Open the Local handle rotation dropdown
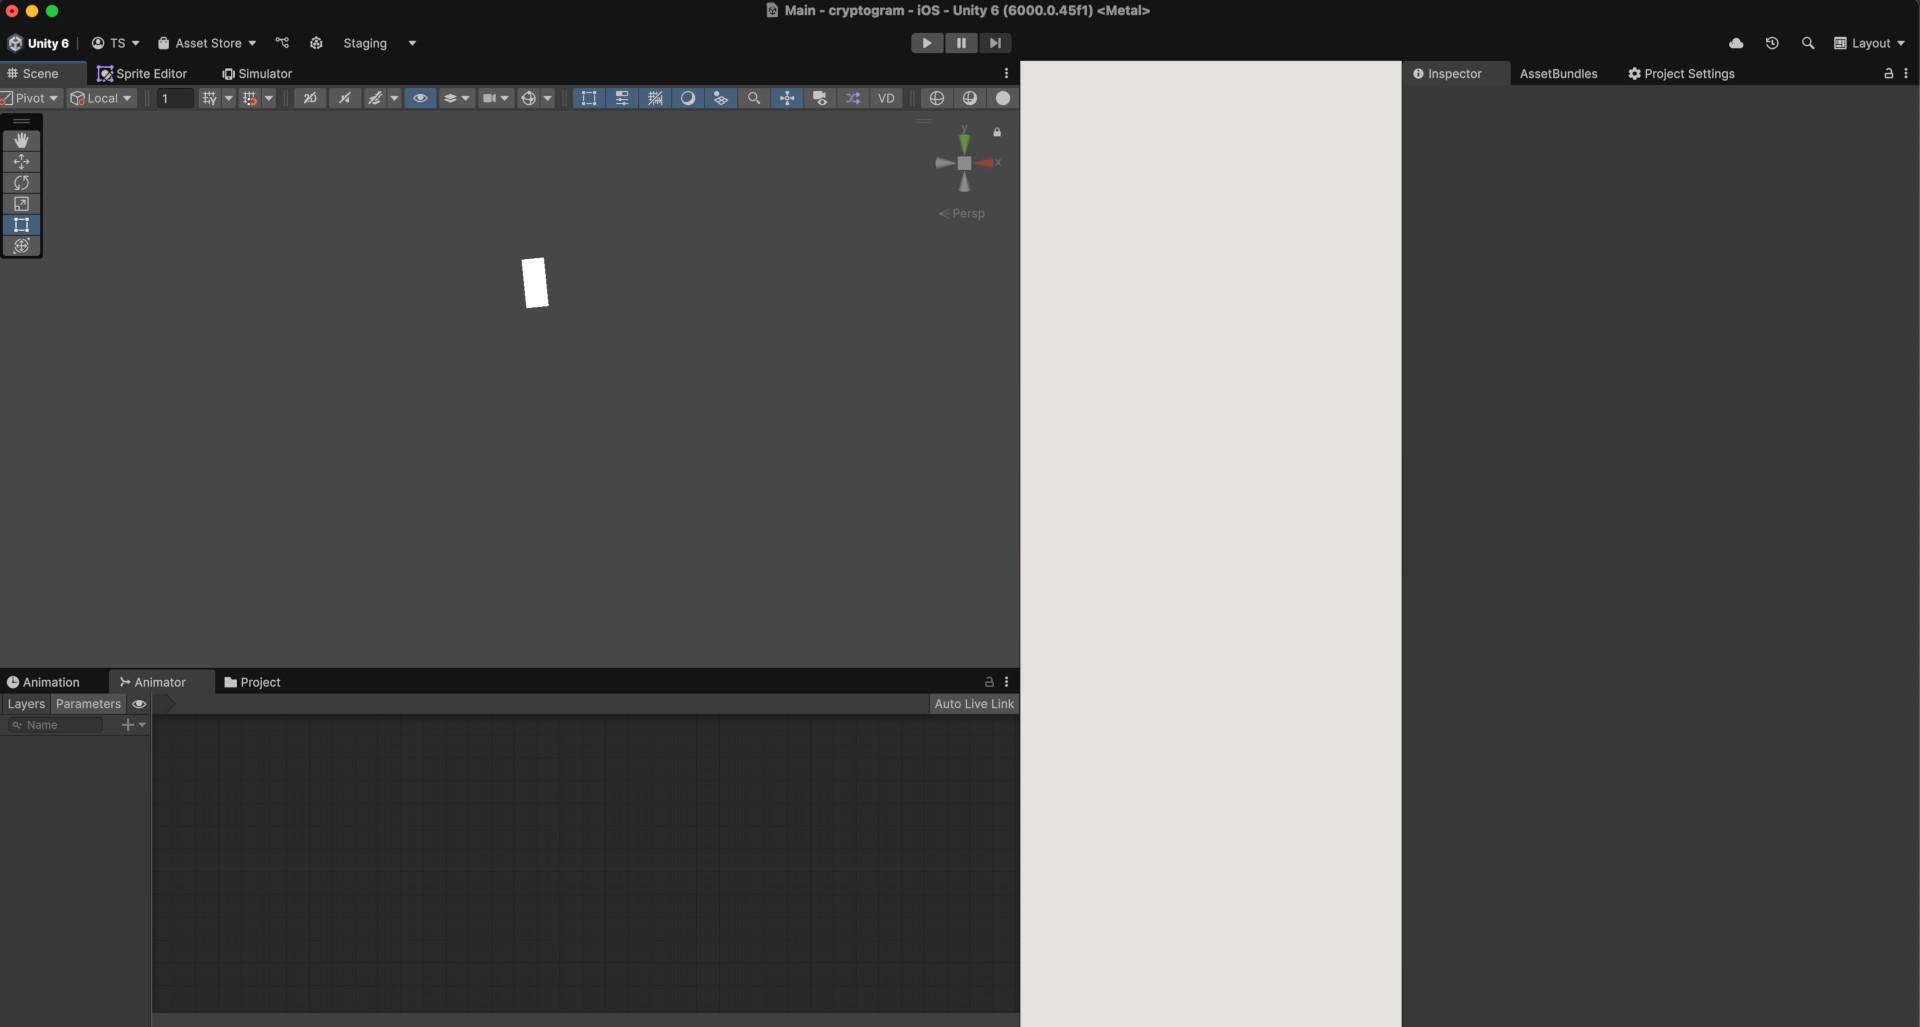The width and height of the screenshot is (1920, 1027). [101, 97]
